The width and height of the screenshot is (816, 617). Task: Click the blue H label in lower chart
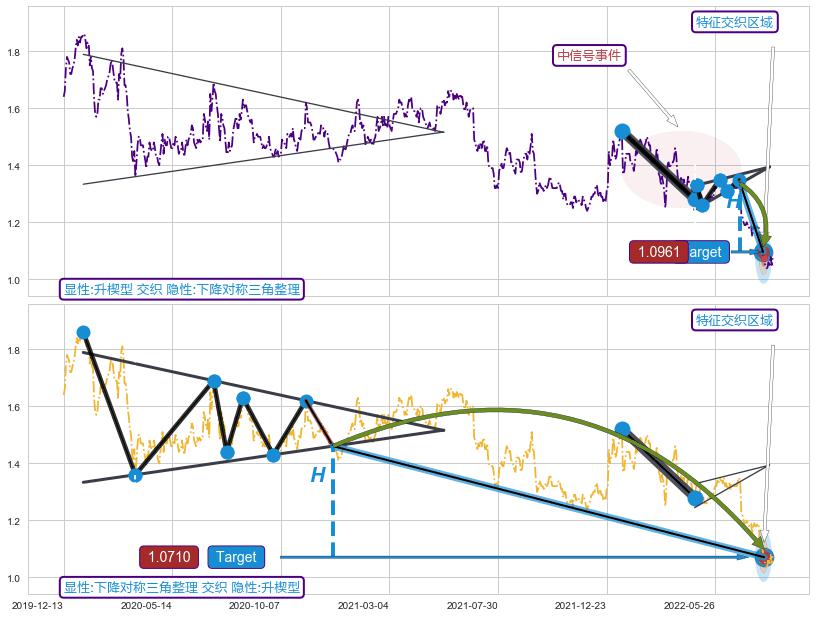tap(318, 476)
